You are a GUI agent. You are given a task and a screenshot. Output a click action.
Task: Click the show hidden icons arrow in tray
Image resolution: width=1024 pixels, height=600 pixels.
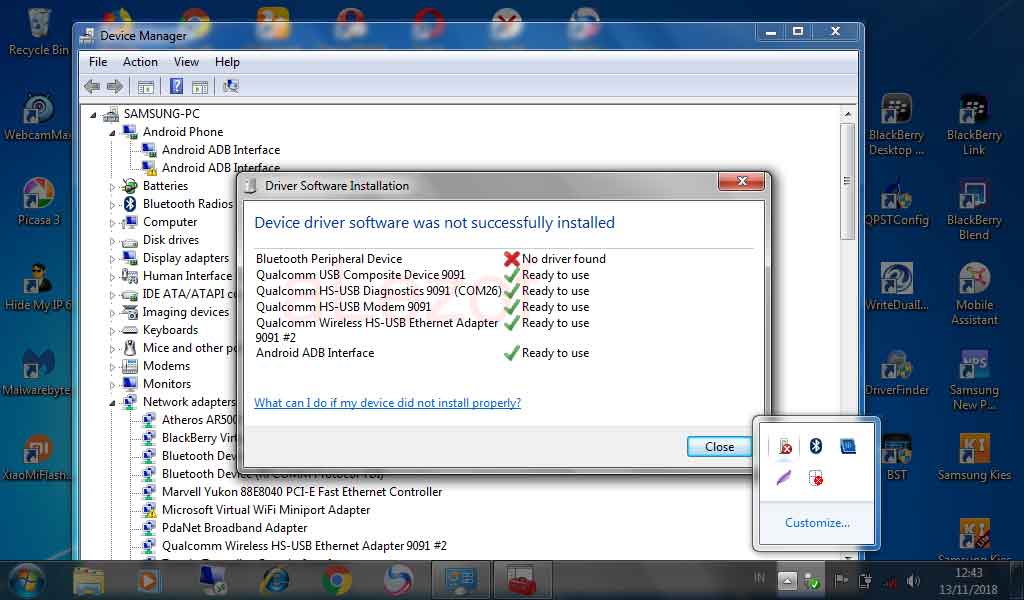pyautogui.click(x=787, y=580)
